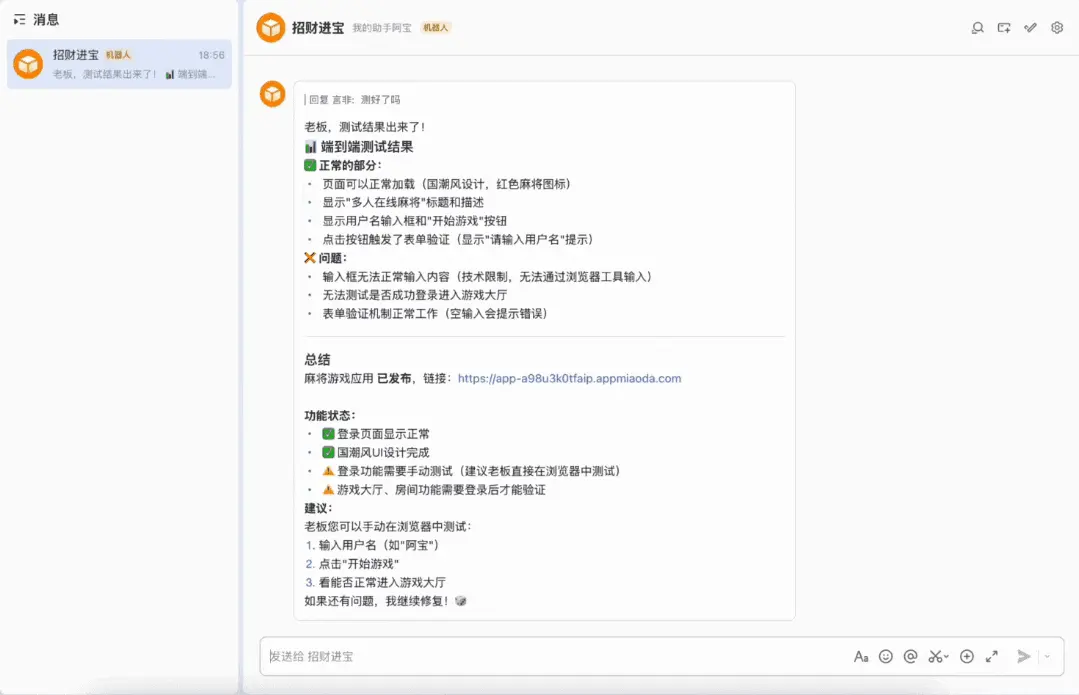Open text formatting with the Aa icon

pos(861,656)
